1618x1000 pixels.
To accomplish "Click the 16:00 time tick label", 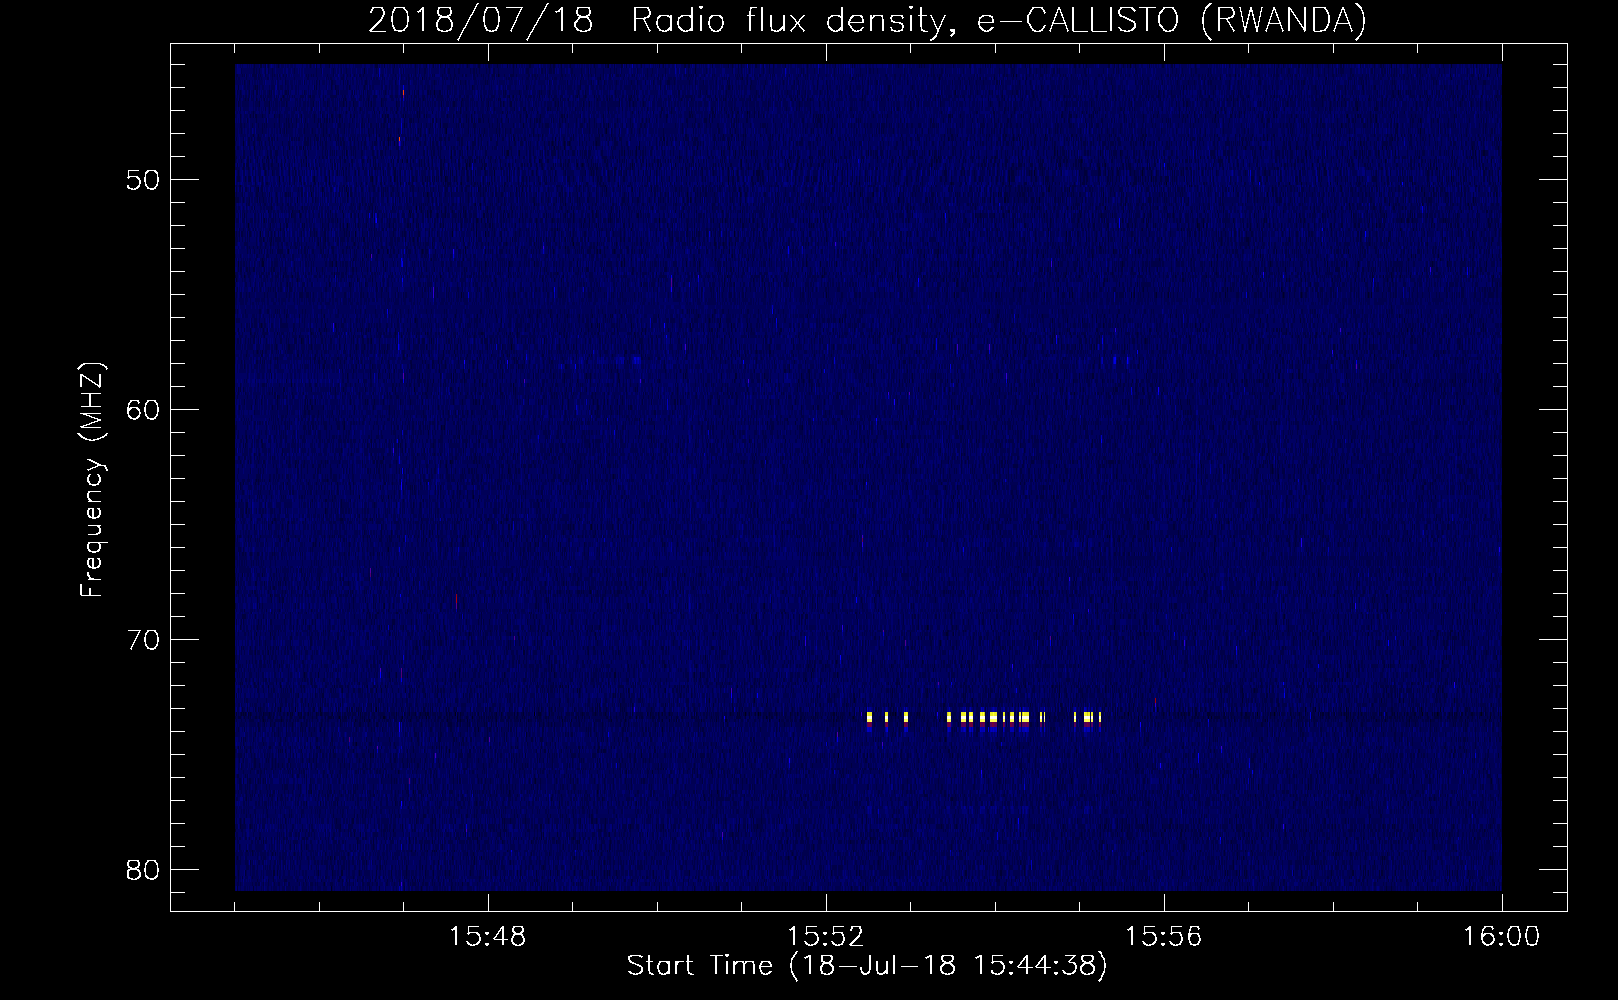I will click(1502, 937).
